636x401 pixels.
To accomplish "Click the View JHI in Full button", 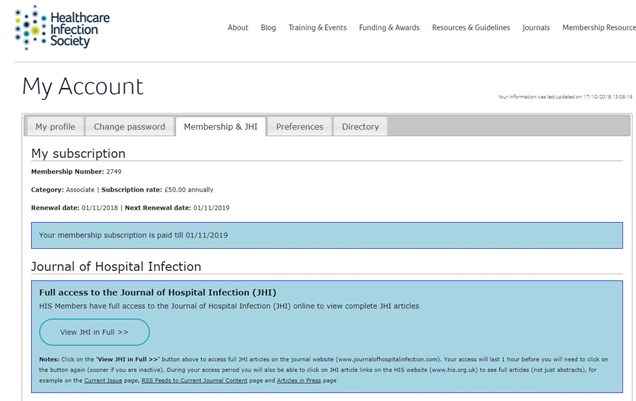I will (94, 332).
